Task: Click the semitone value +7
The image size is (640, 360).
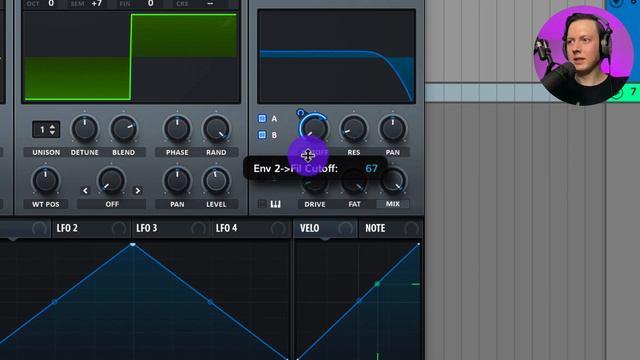Action: tap(97, 4)
